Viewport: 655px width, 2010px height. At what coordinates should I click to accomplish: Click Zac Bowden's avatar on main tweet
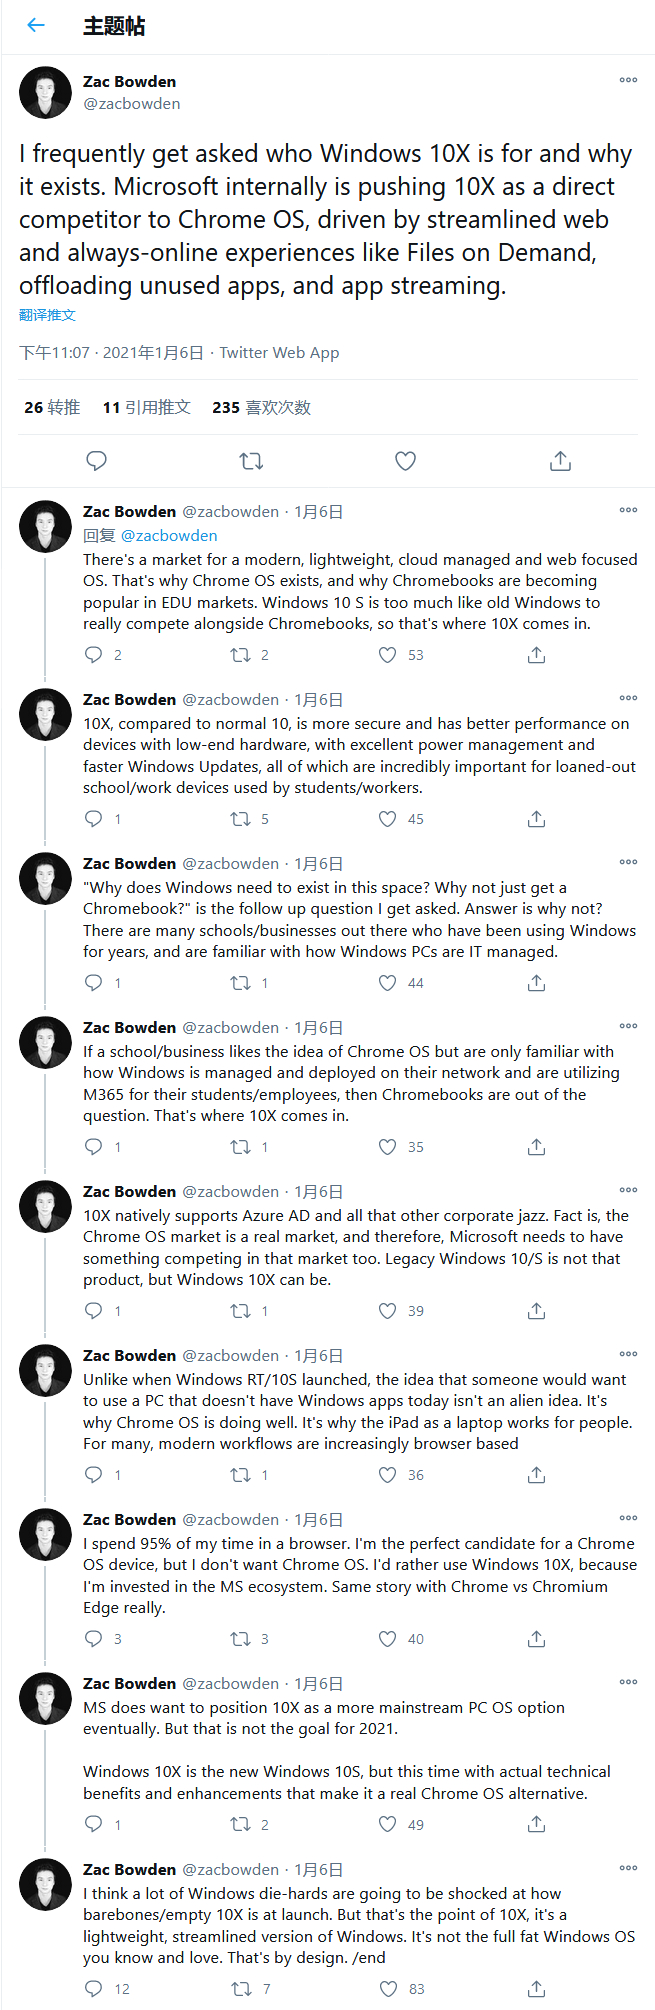[x=45, y=93]
